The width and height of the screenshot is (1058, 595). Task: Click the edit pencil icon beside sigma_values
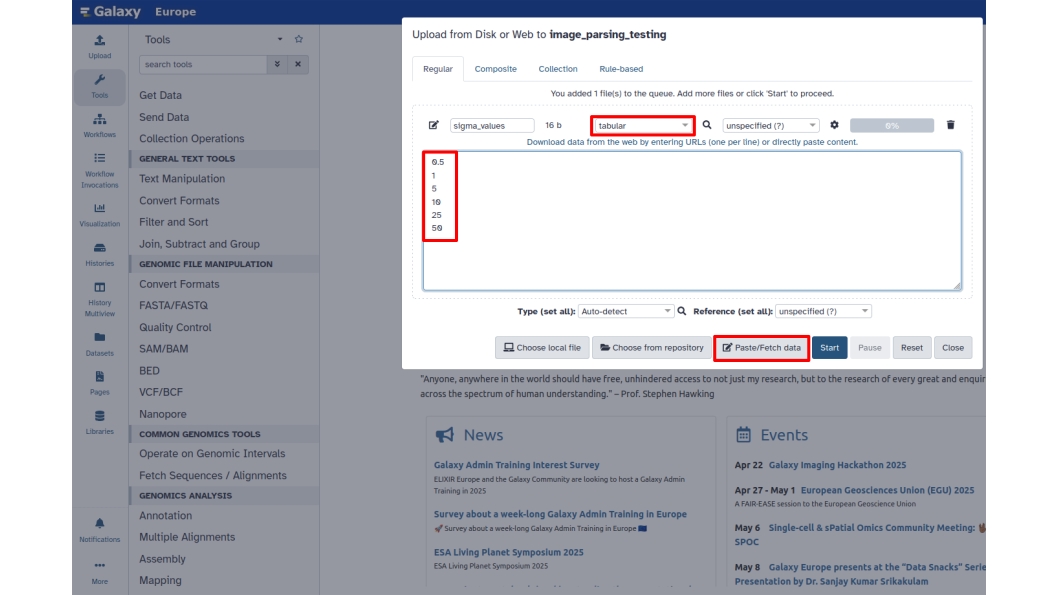(434, 125)
